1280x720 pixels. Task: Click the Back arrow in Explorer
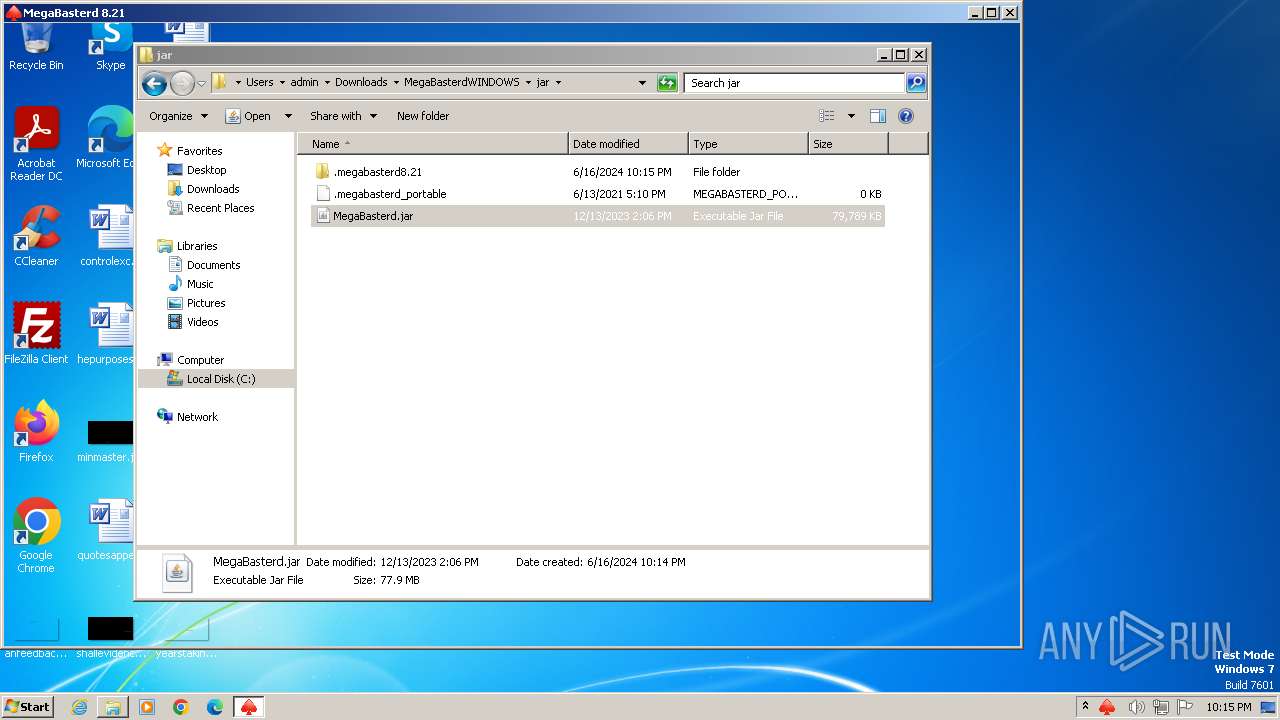(154, 83)
